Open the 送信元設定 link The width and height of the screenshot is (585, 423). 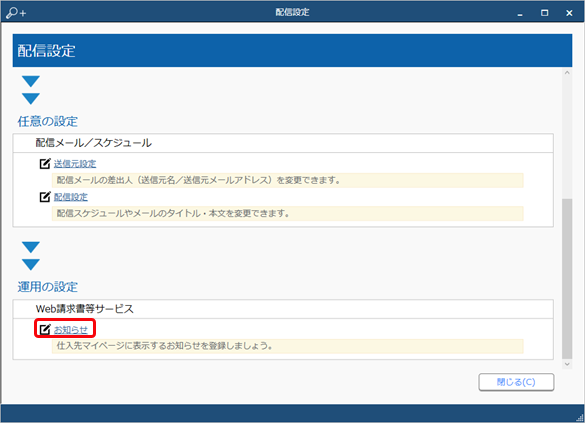click(75, 164)
